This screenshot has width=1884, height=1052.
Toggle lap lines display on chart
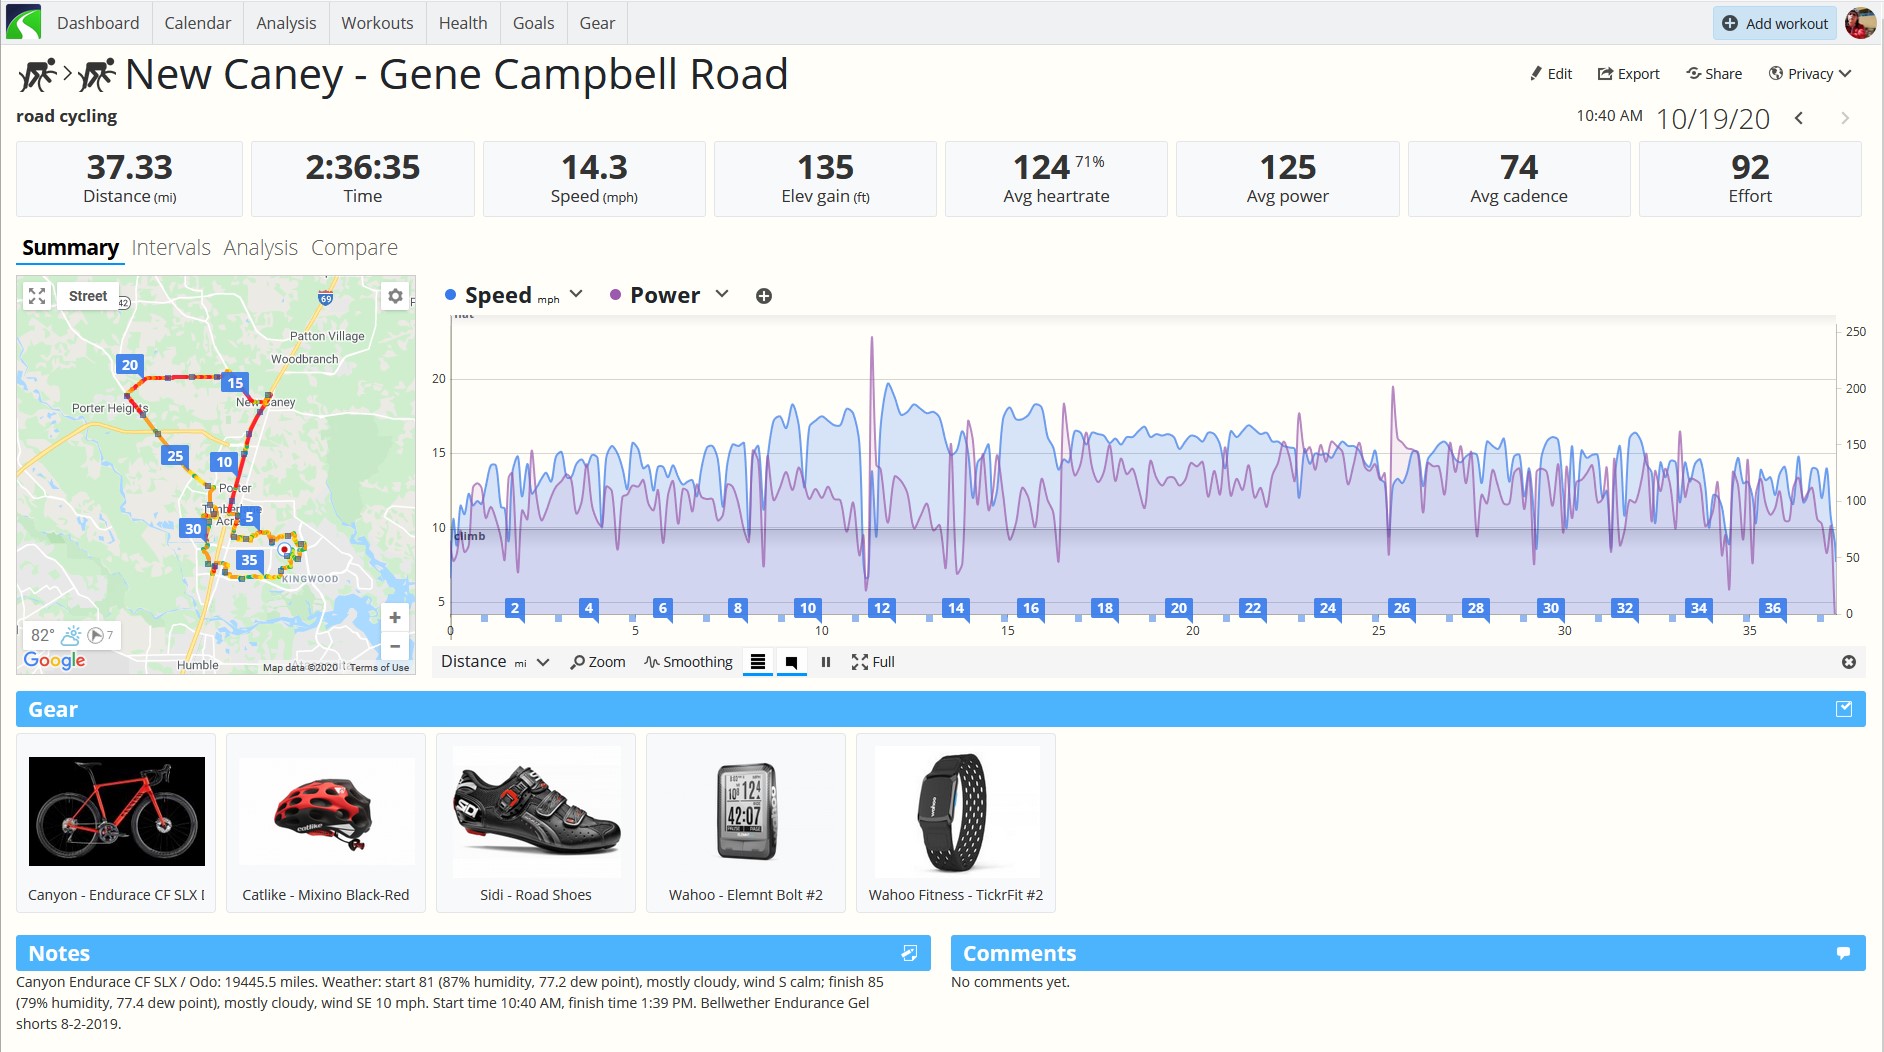(758, 662)
